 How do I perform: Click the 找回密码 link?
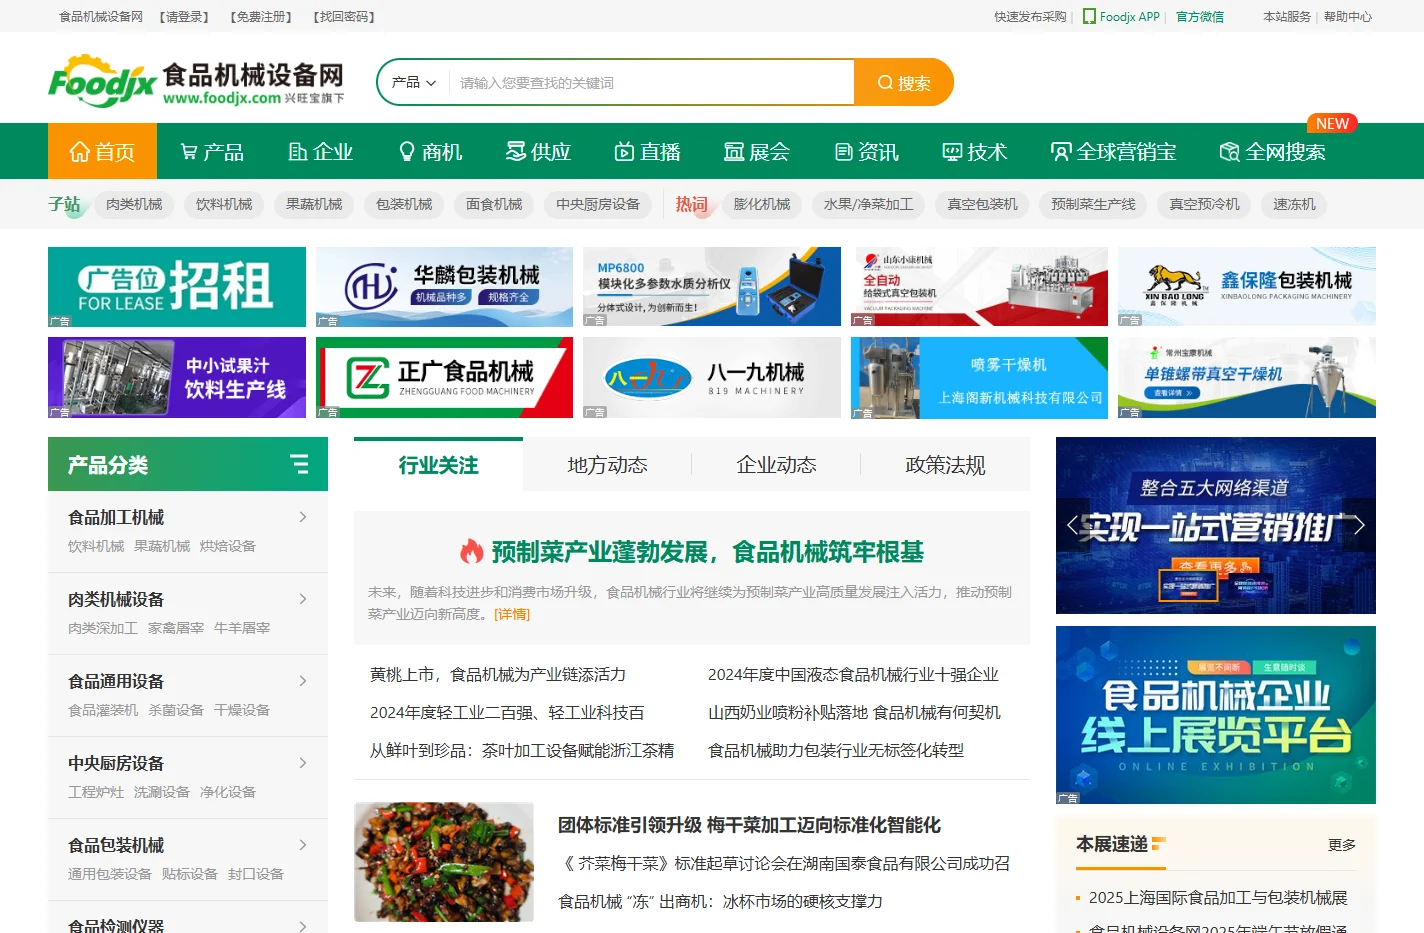tap(344, 17)
